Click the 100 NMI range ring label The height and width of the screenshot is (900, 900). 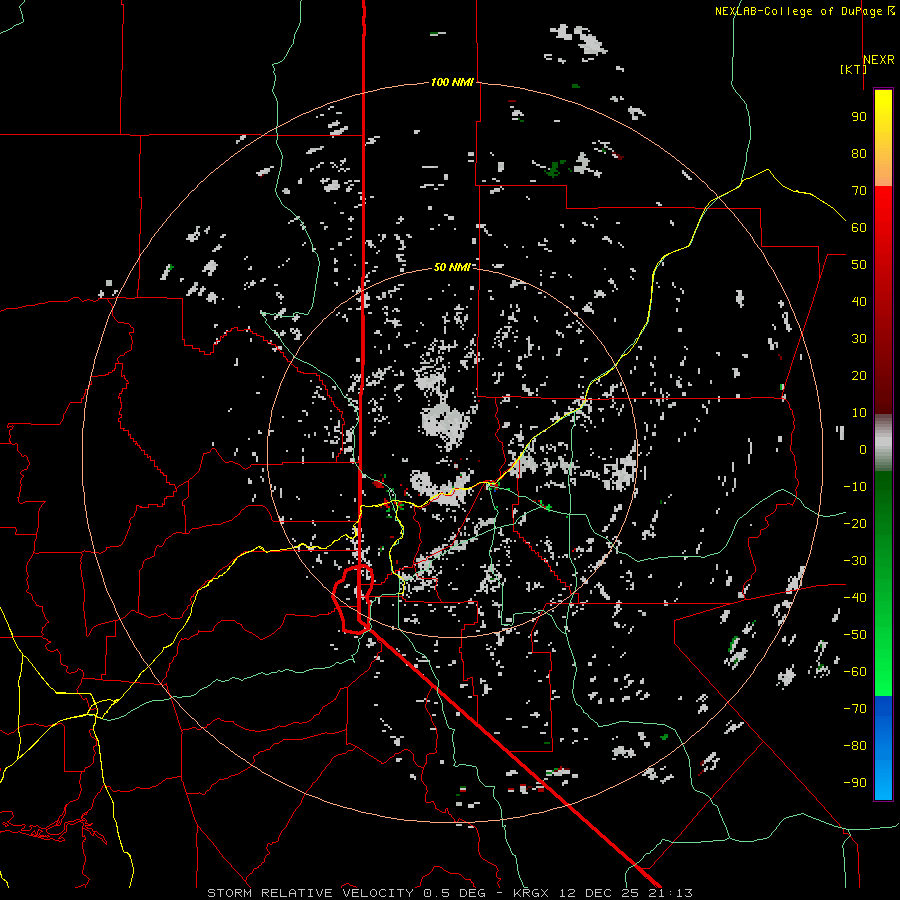452,82
